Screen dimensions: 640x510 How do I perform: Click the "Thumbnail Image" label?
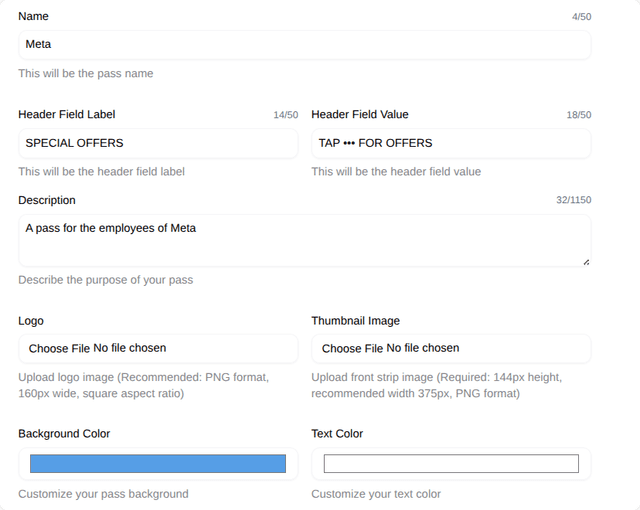point(355,321)
